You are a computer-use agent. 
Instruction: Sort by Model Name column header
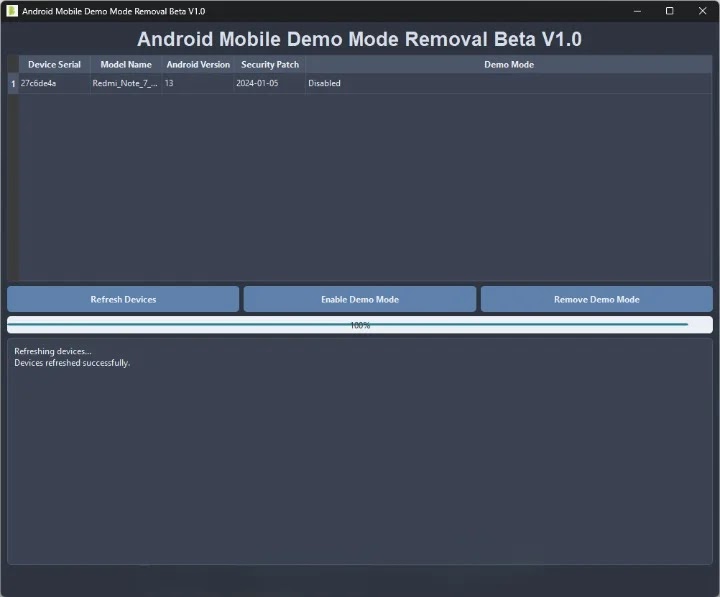[x=126, y=65]
